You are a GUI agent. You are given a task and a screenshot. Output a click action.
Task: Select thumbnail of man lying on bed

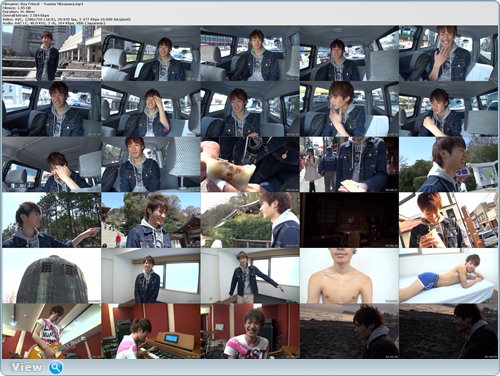coord(448,276)
